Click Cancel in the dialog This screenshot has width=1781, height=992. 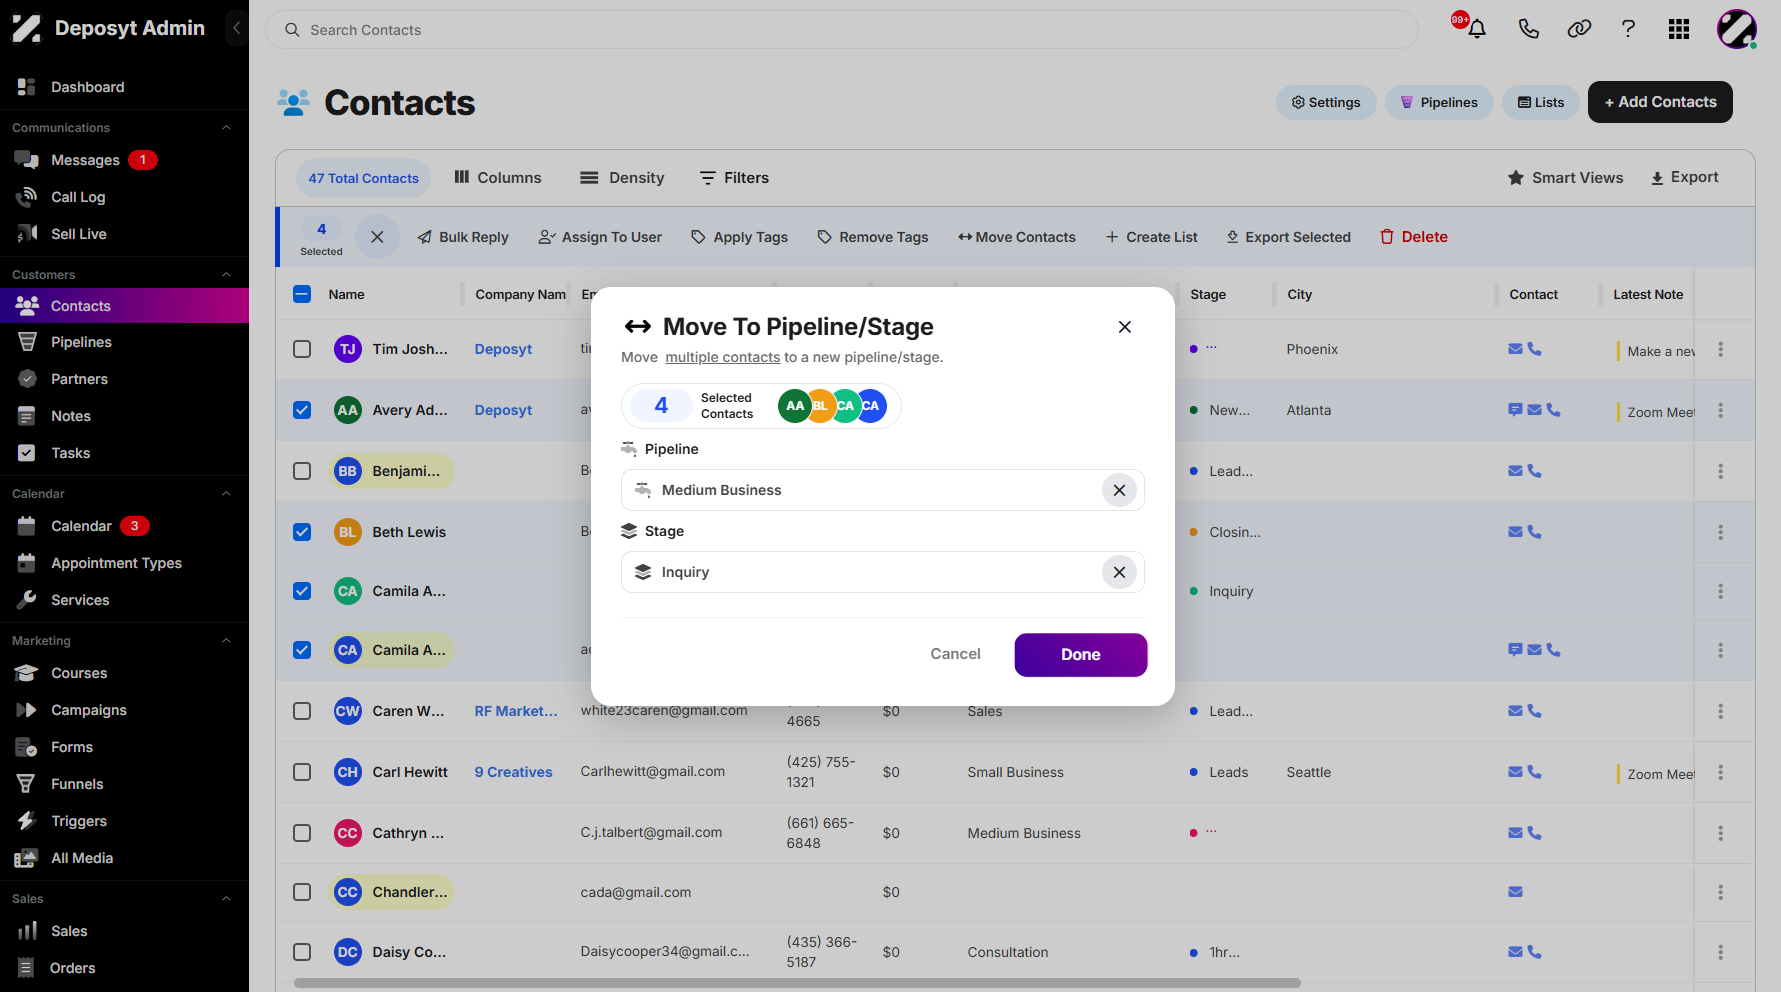[955, 654]
